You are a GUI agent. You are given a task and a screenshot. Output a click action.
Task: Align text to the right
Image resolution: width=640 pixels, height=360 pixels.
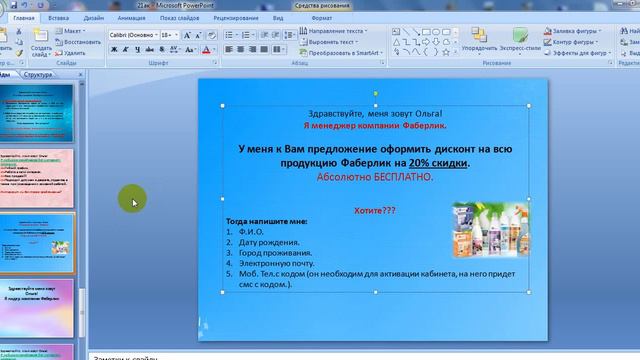click(x=253, y=49)
